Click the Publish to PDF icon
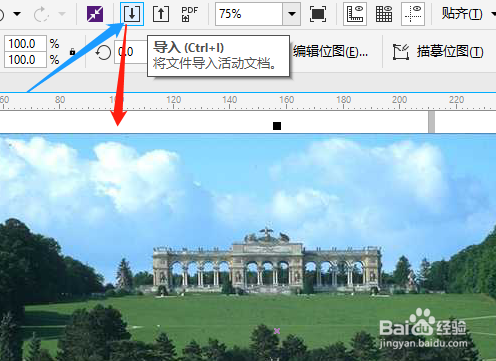 [x=190, y=14]
